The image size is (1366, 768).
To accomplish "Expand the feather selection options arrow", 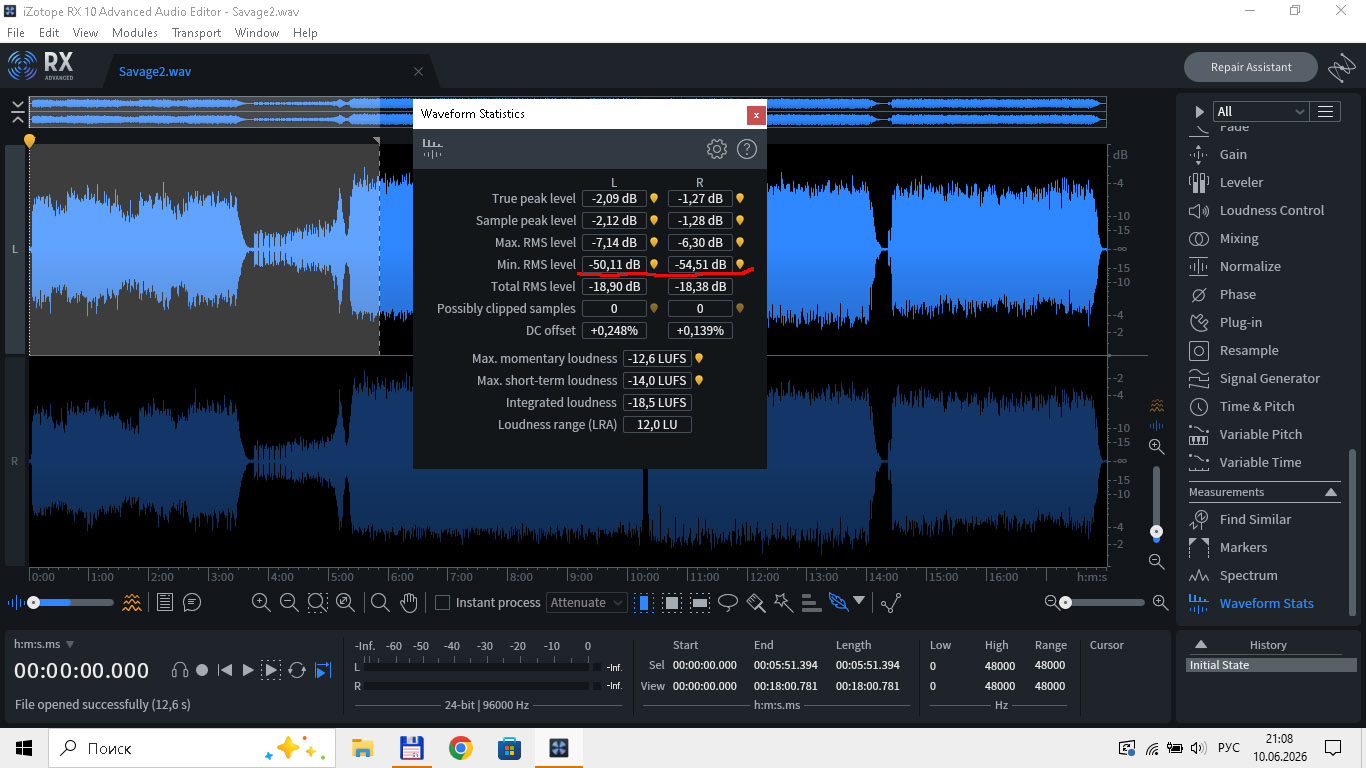I will (858, 601).
